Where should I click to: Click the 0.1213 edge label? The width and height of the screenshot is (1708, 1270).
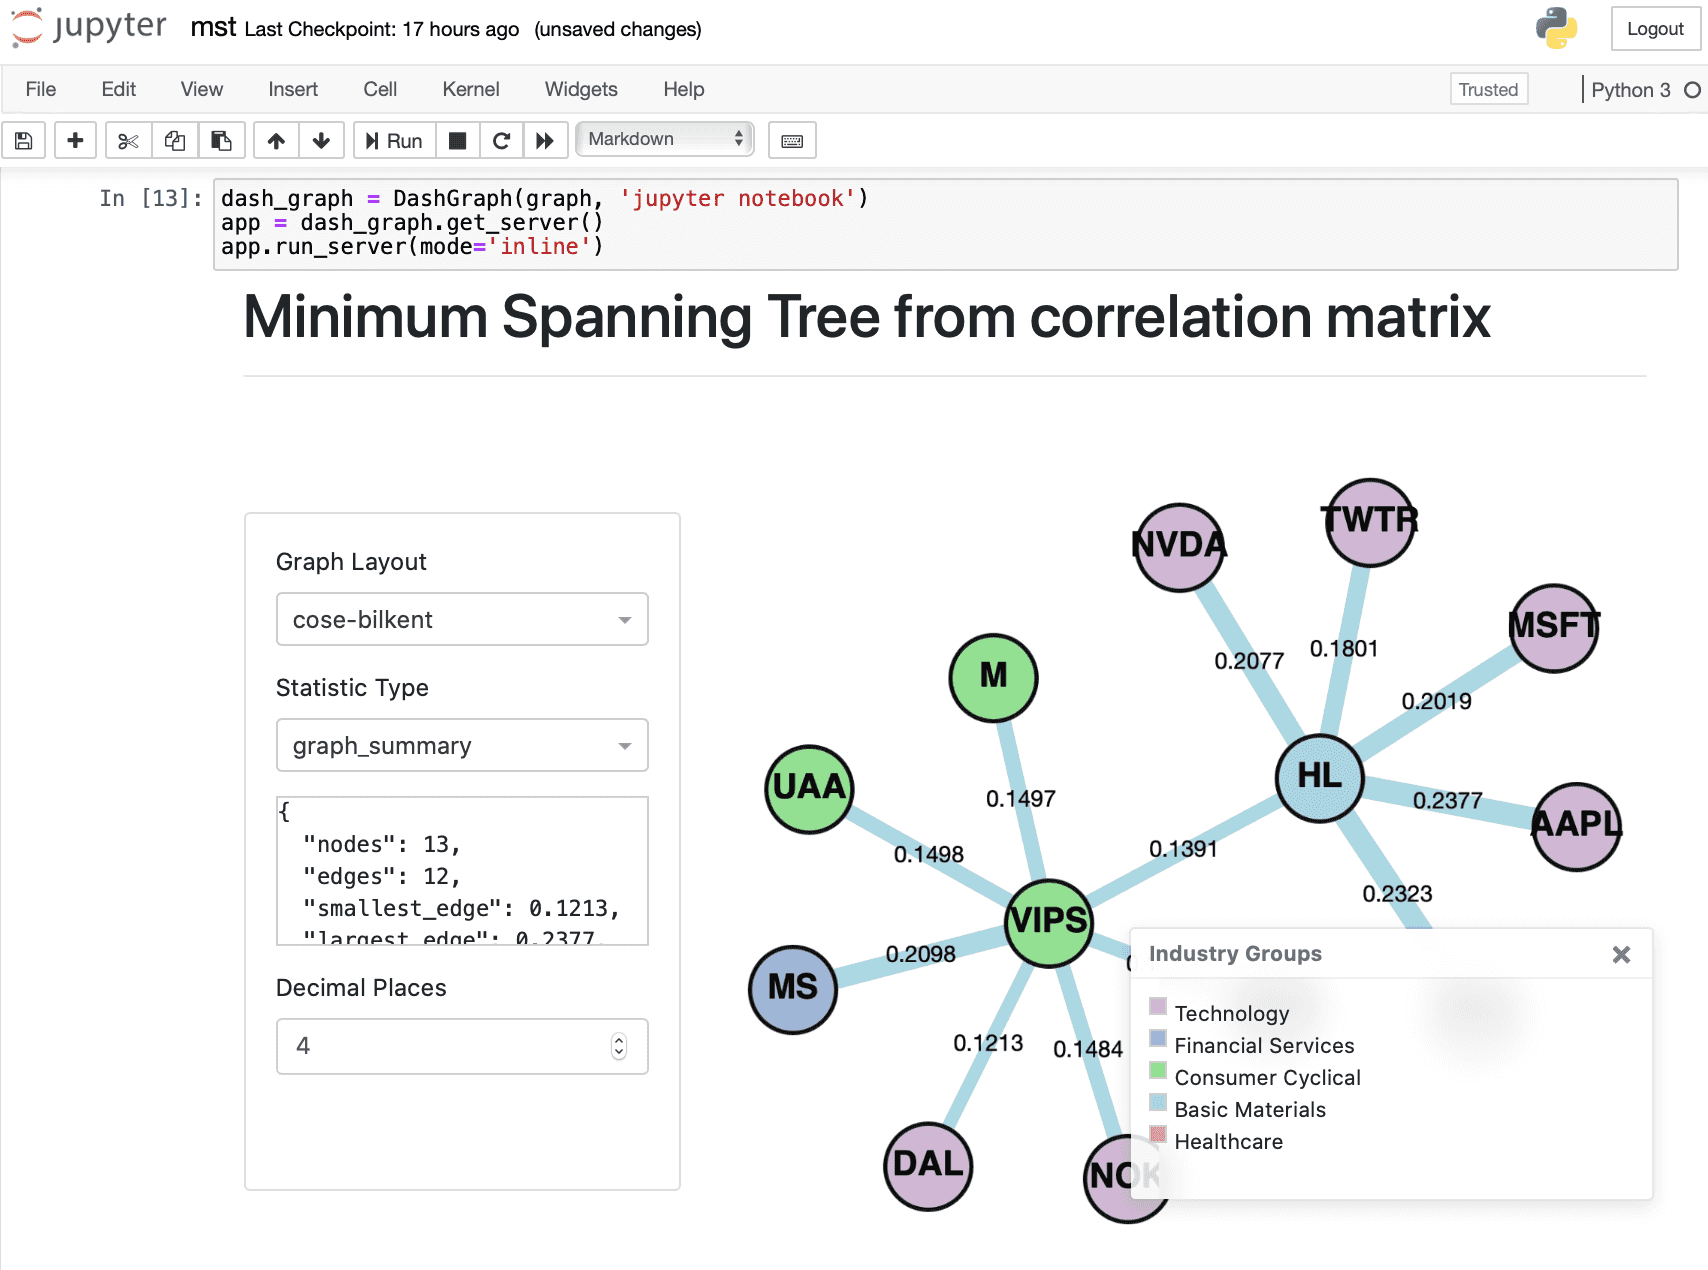988,1044
